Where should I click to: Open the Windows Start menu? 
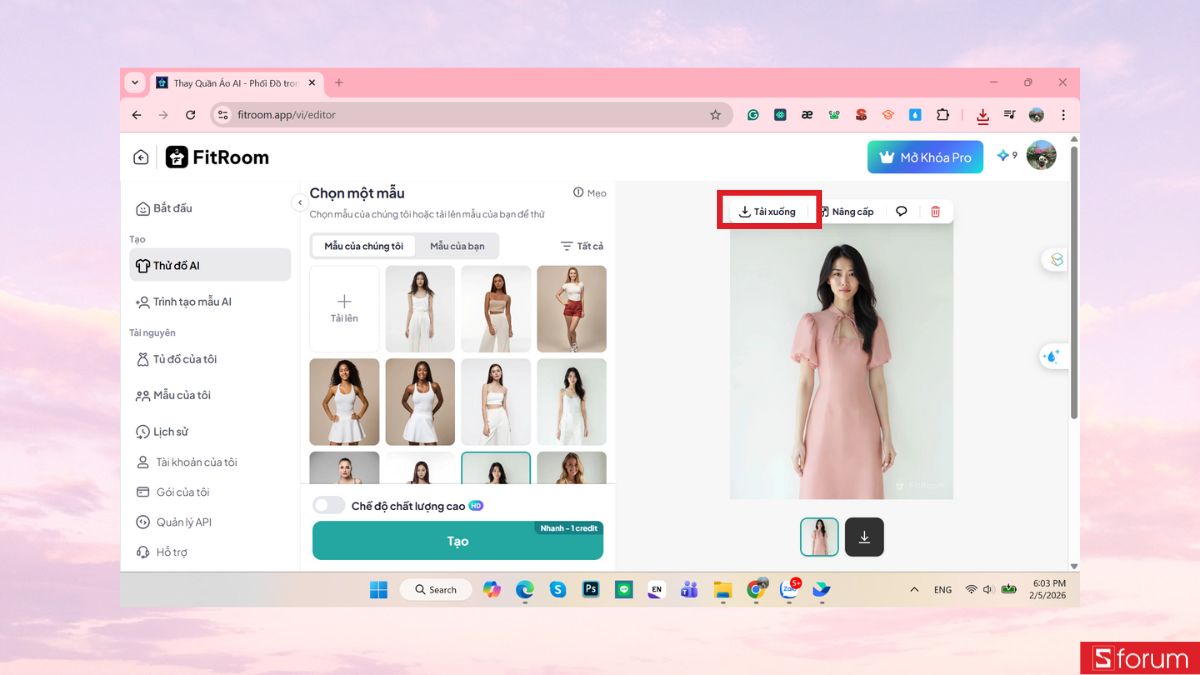tap(379, 590)
